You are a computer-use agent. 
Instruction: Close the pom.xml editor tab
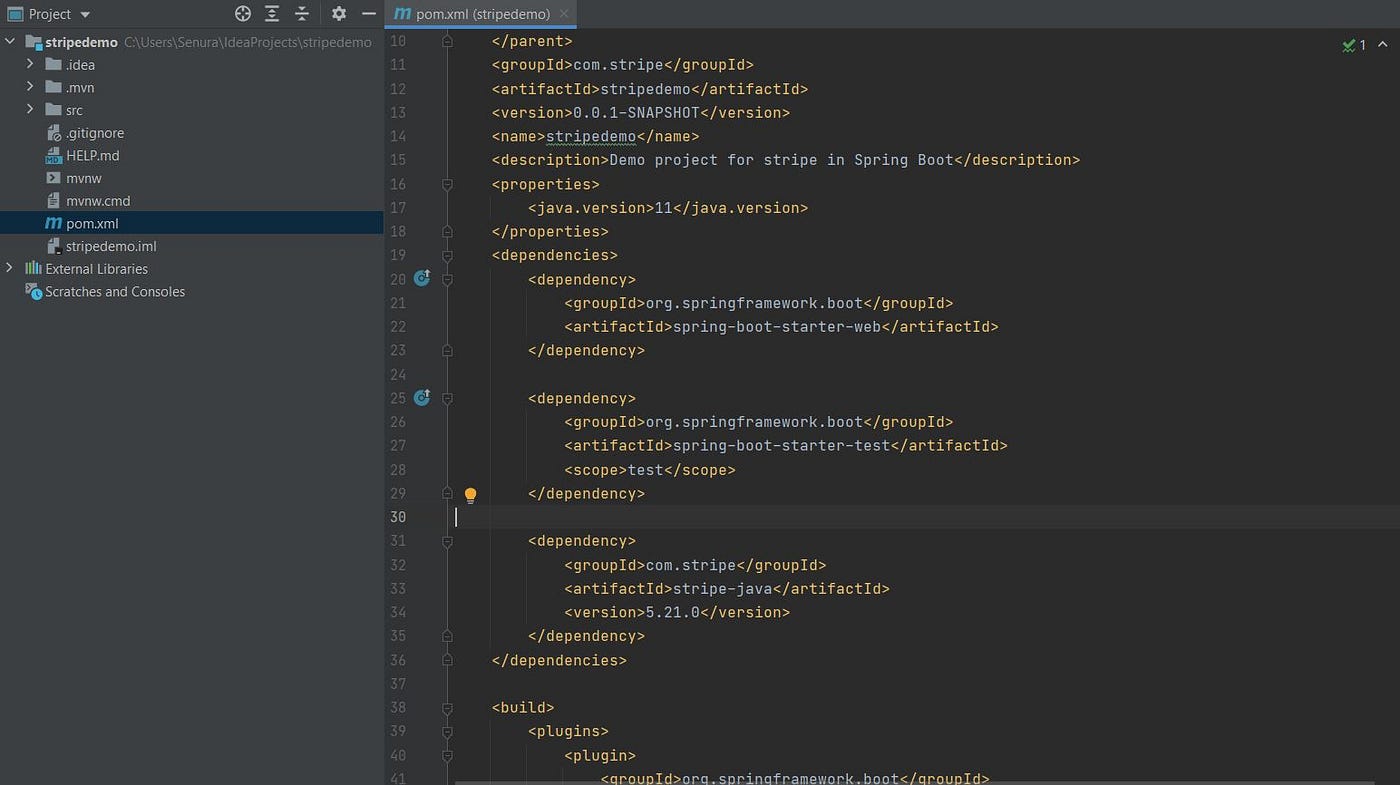(x=565, y=14)
